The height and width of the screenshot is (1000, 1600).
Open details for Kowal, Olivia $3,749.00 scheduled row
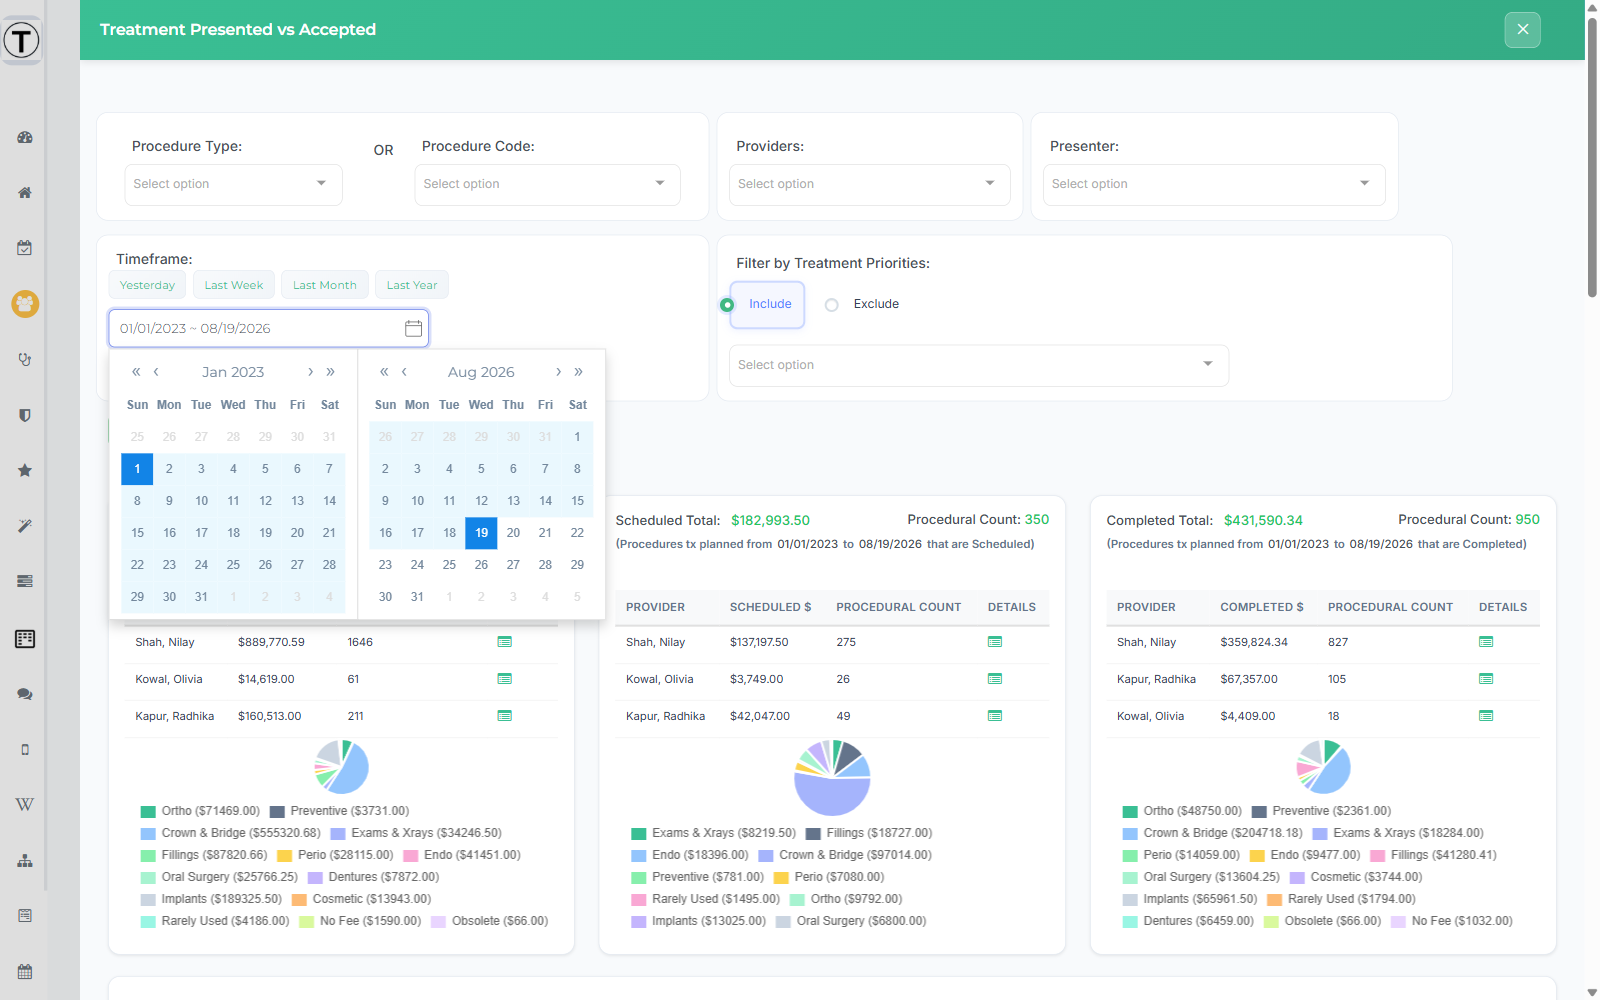pos(995,679)
